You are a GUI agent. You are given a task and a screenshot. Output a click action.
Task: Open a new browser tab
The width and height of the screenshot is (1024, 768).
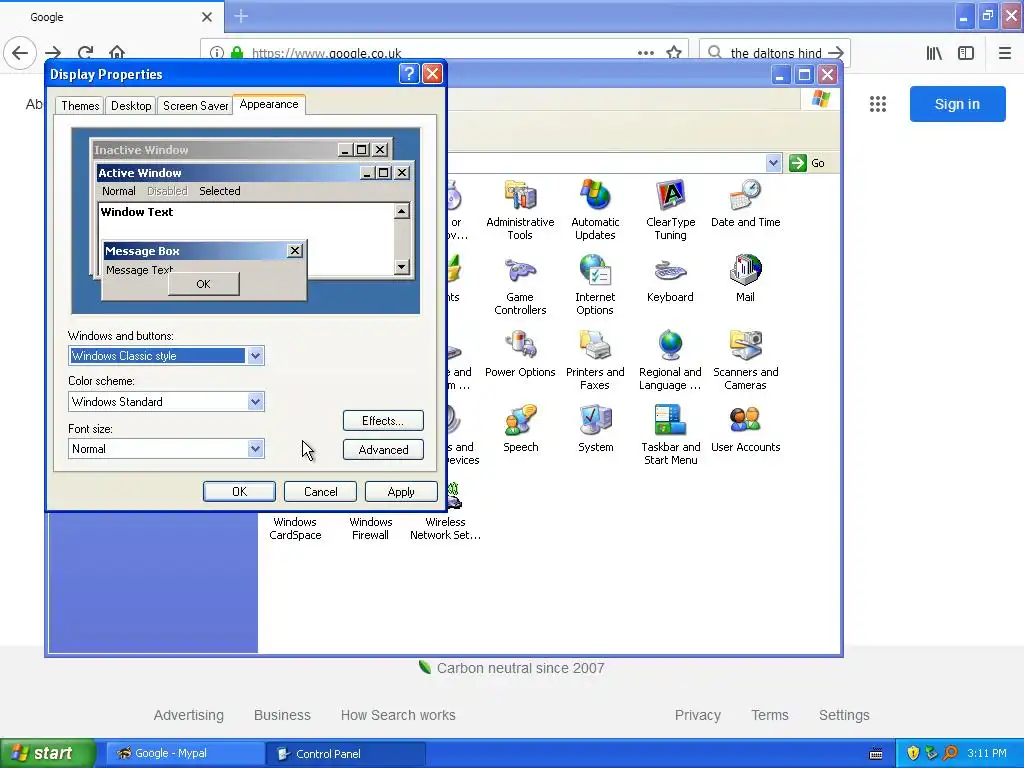pyautogui.click(x=241, y=16)
